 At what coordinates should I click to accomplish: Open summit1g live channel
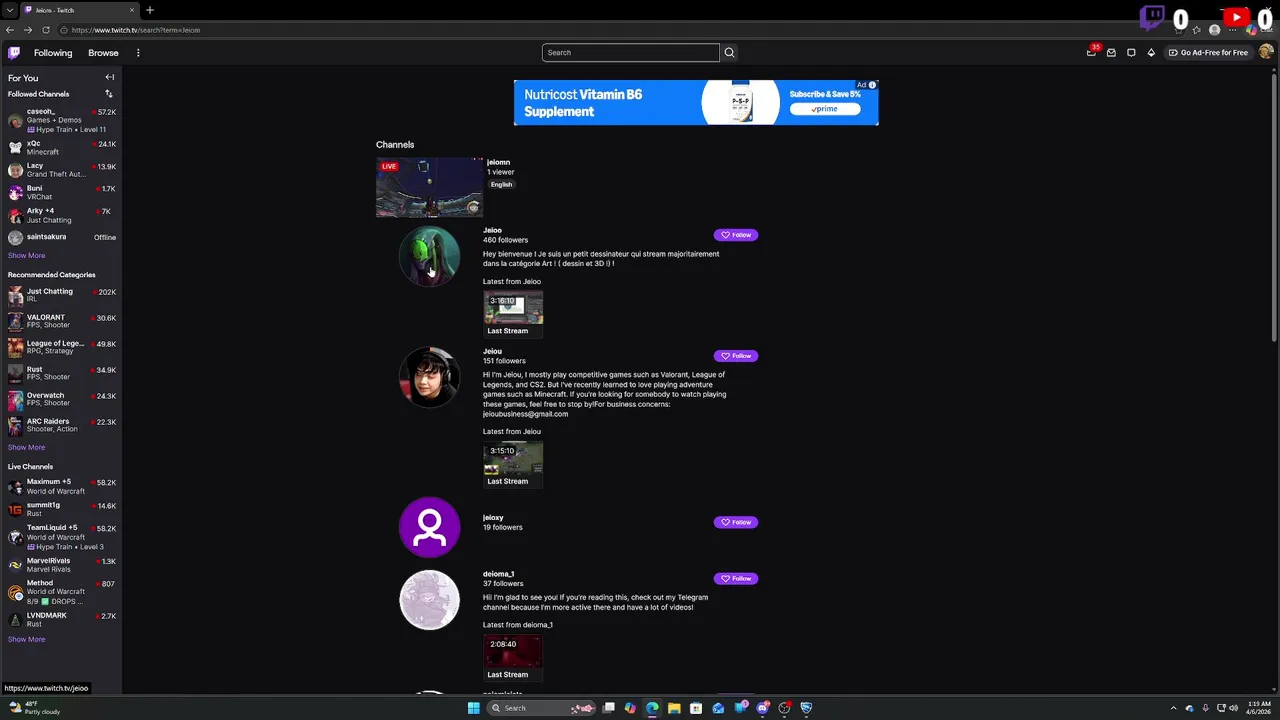[x=61, y=509]
